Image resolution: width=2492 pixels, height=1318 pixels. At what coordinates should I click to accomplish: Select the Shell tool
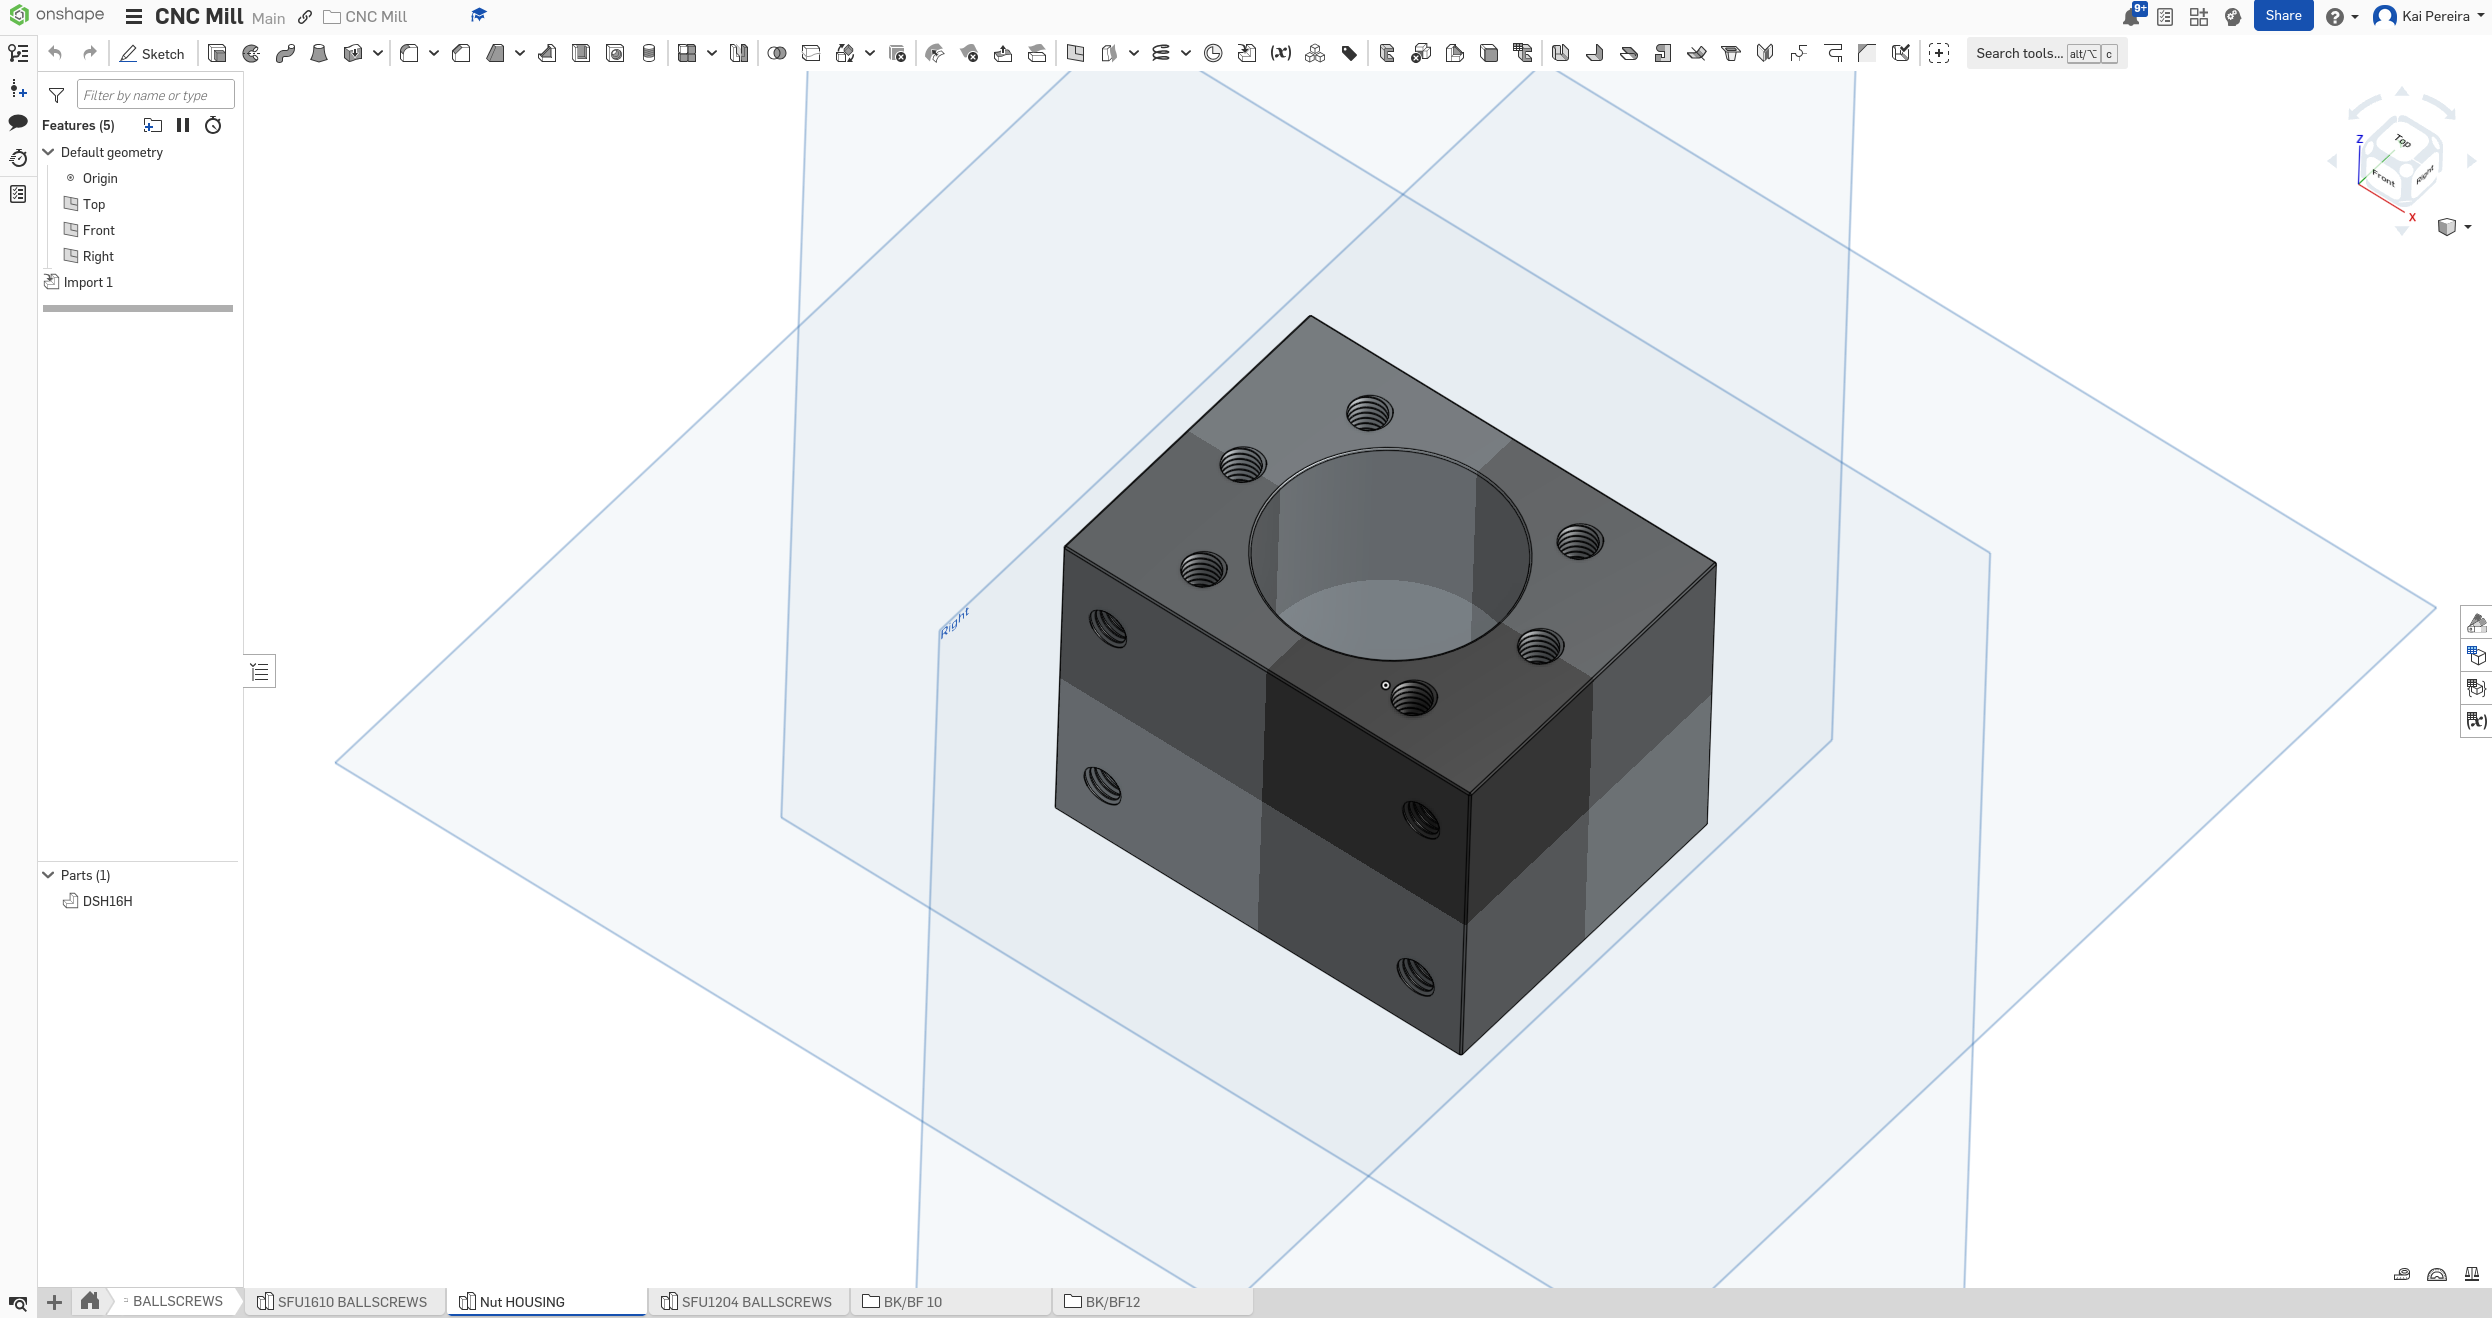click(580, 53)
